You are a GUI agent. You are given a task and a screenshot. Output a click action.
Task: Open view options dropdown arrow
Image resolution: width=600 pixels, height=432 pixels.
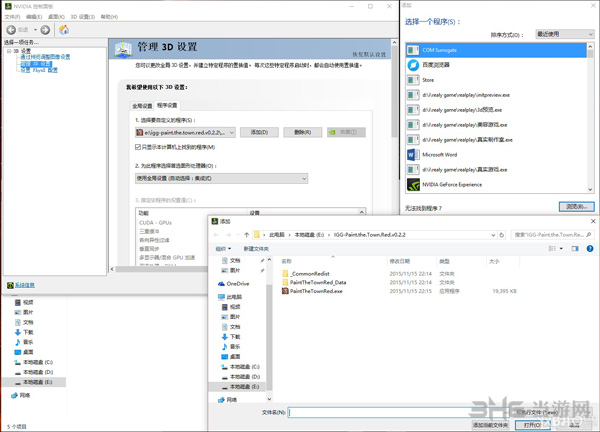click(x=561, y=249)
